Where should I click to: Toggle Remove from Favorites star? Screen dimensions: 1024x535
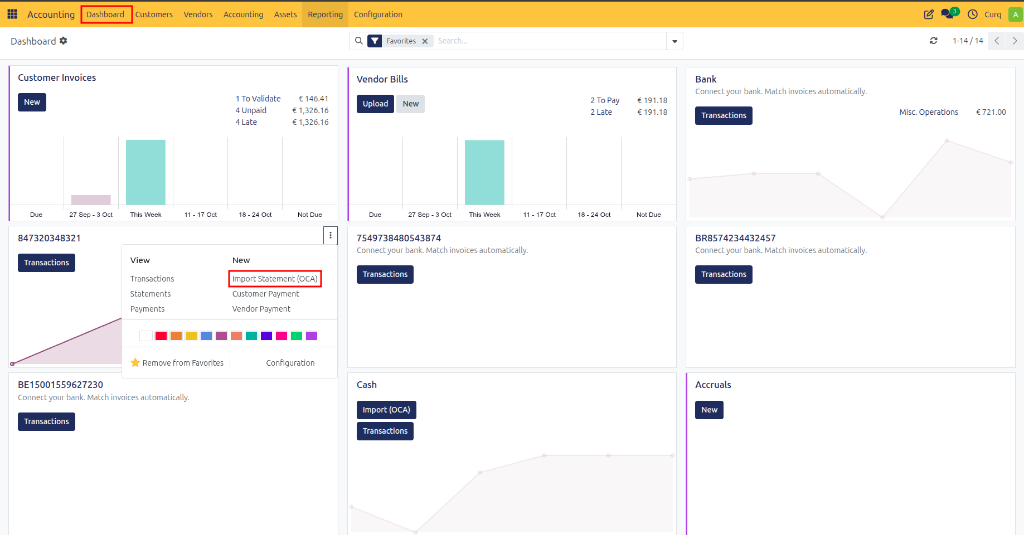pos(135,363)
